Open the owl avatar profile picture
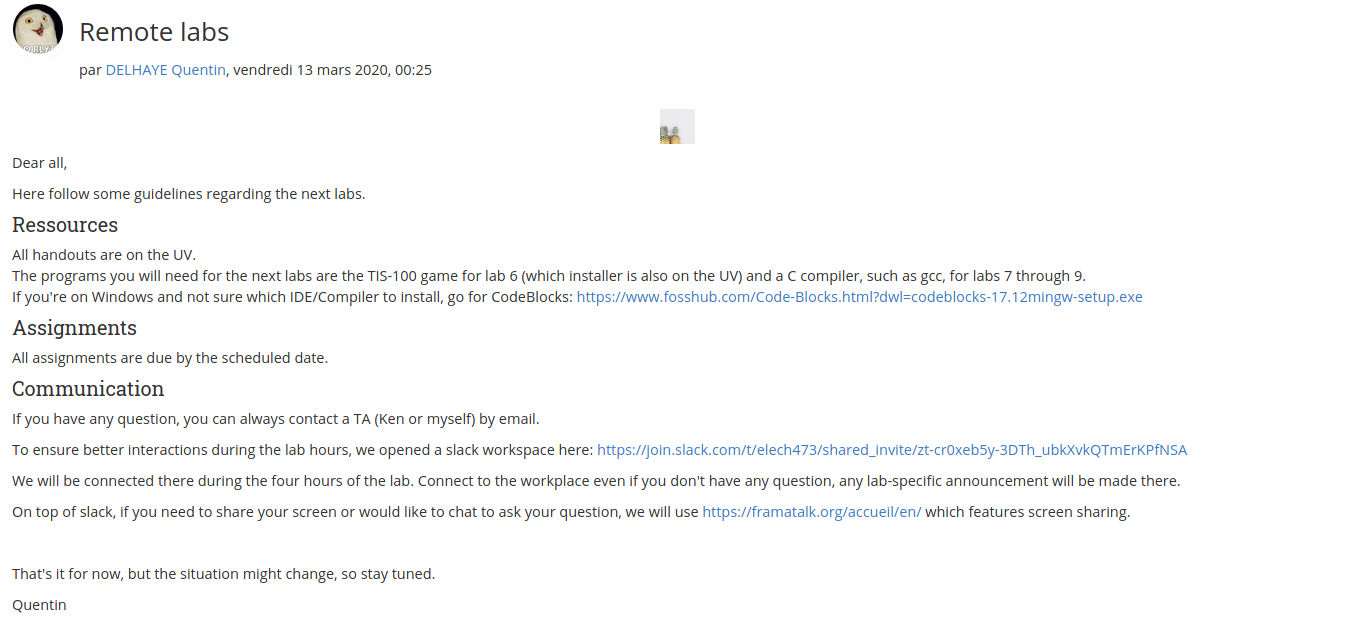Viewport: 1351px width, 622px height. tap(38, 29)
